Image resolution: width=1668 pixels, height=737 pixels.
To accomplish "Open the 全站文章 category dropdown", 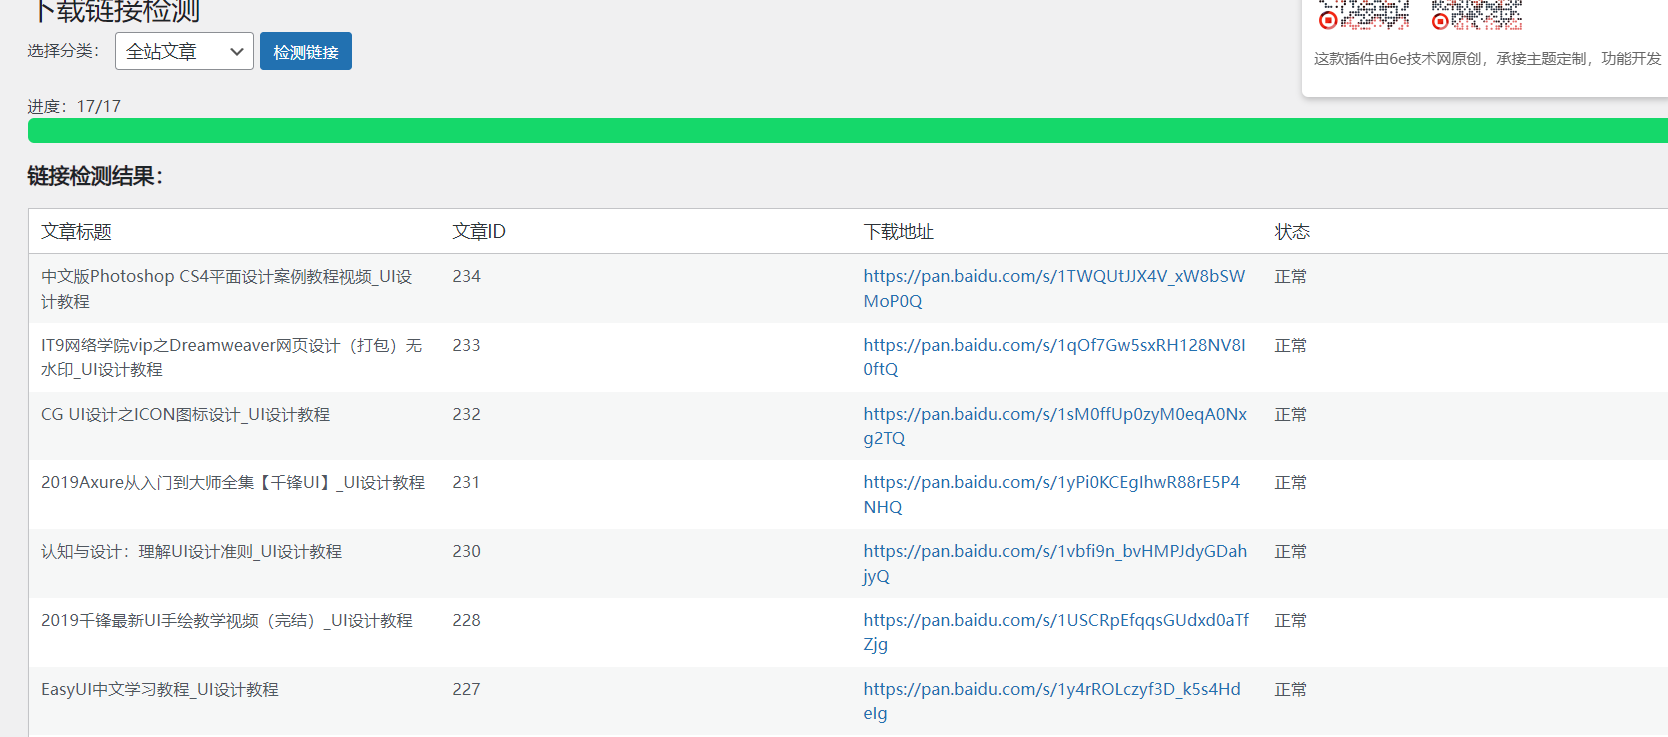I will click(x=184, y=52).
